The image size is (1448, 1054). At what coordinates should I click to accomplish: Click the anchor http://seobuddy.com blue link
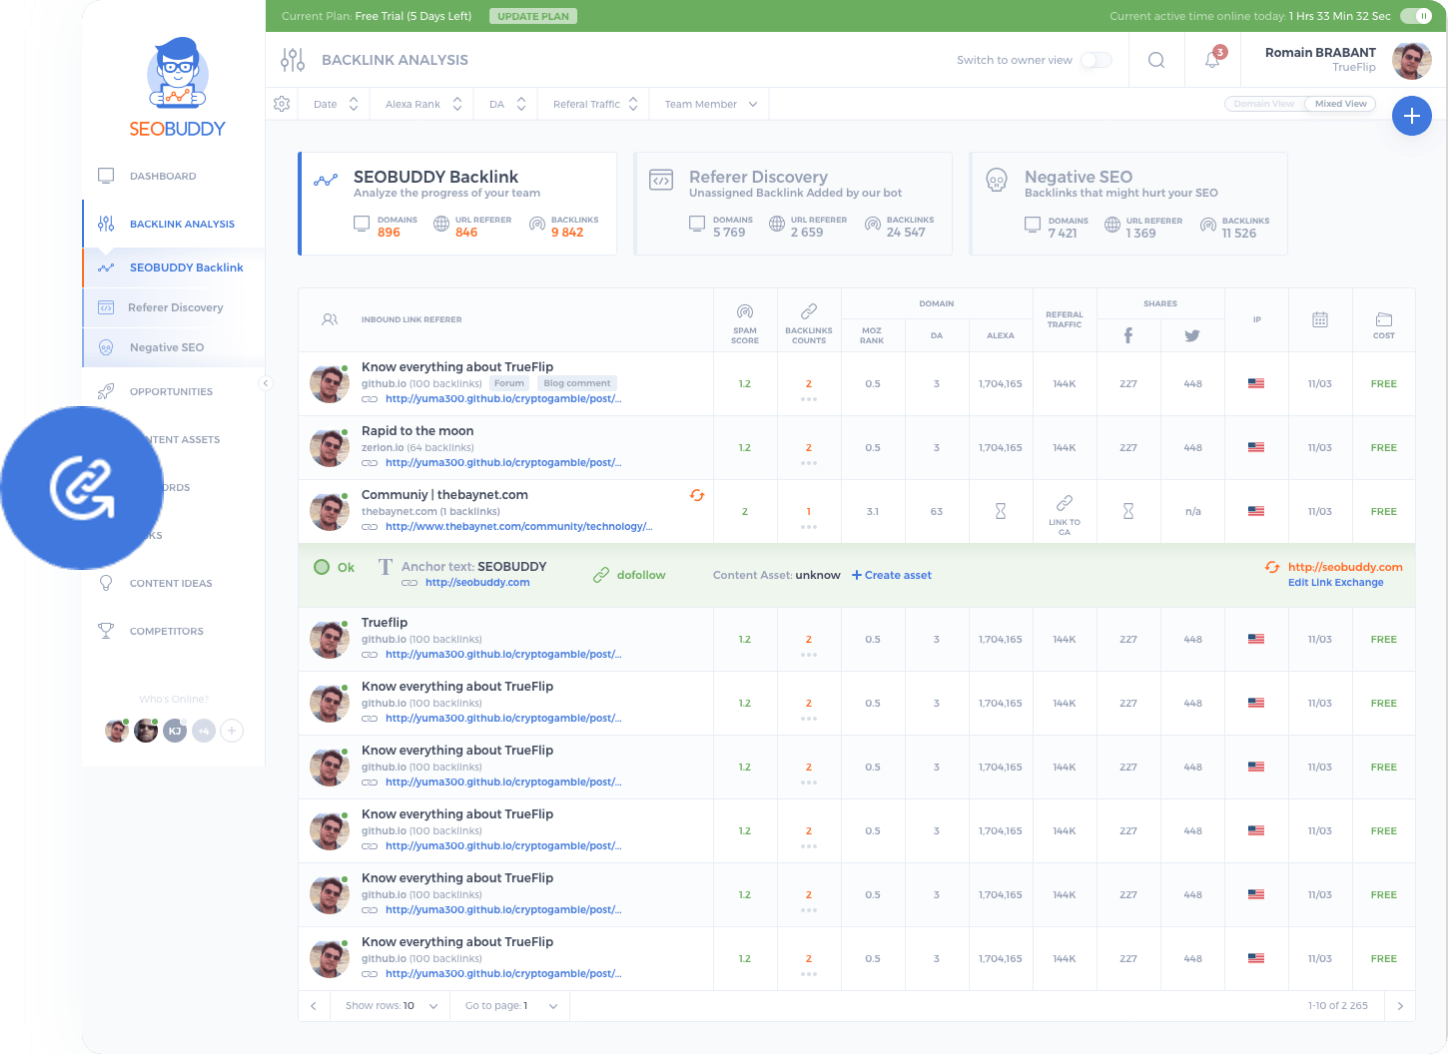[x=477, y=583]
